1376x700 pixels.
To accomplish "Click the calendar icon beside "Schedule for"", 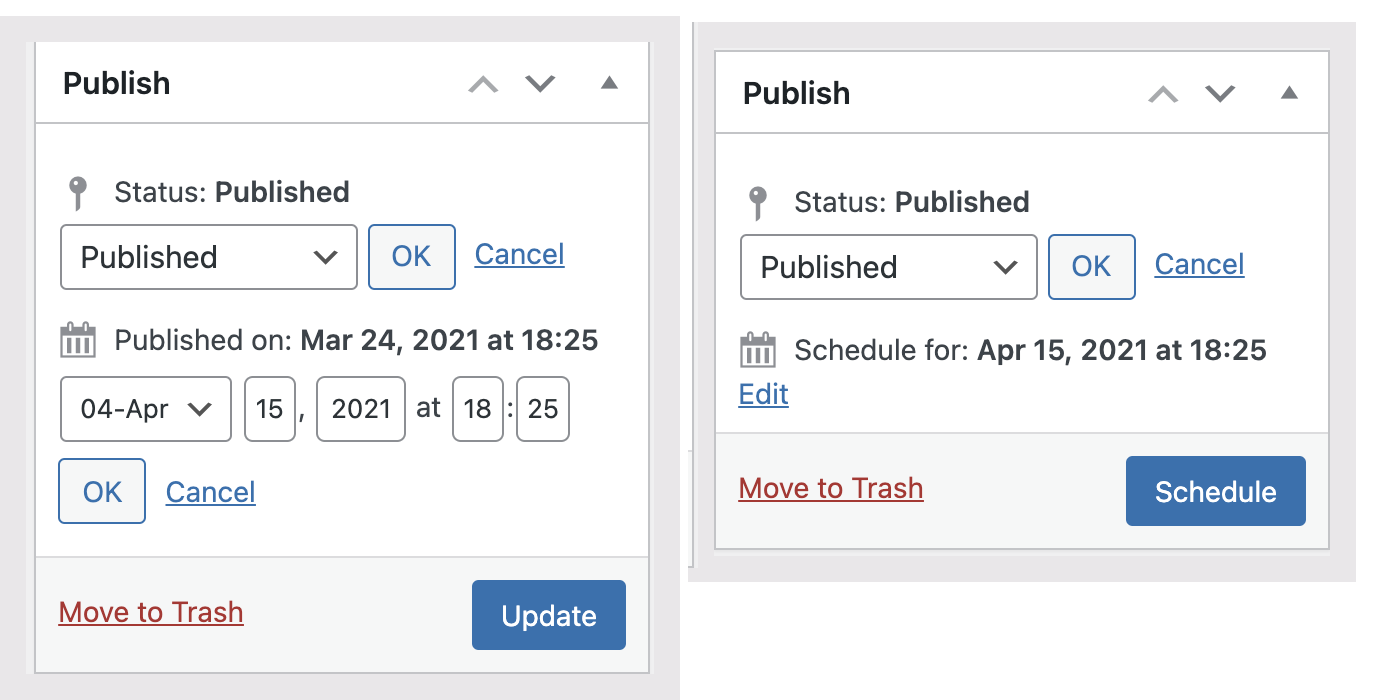I will (x=758, y=350).
